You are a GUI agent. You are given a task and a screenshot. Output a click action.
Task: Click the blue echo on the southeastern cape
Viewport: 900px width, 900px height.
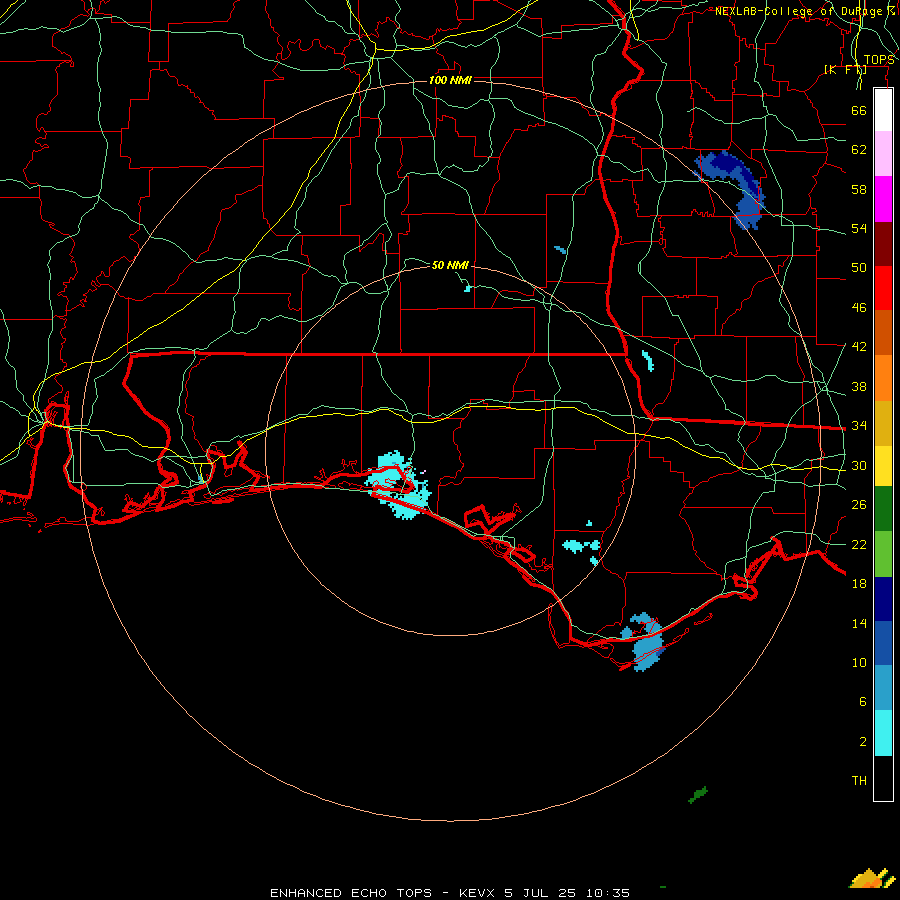click(x=645, y=642)
